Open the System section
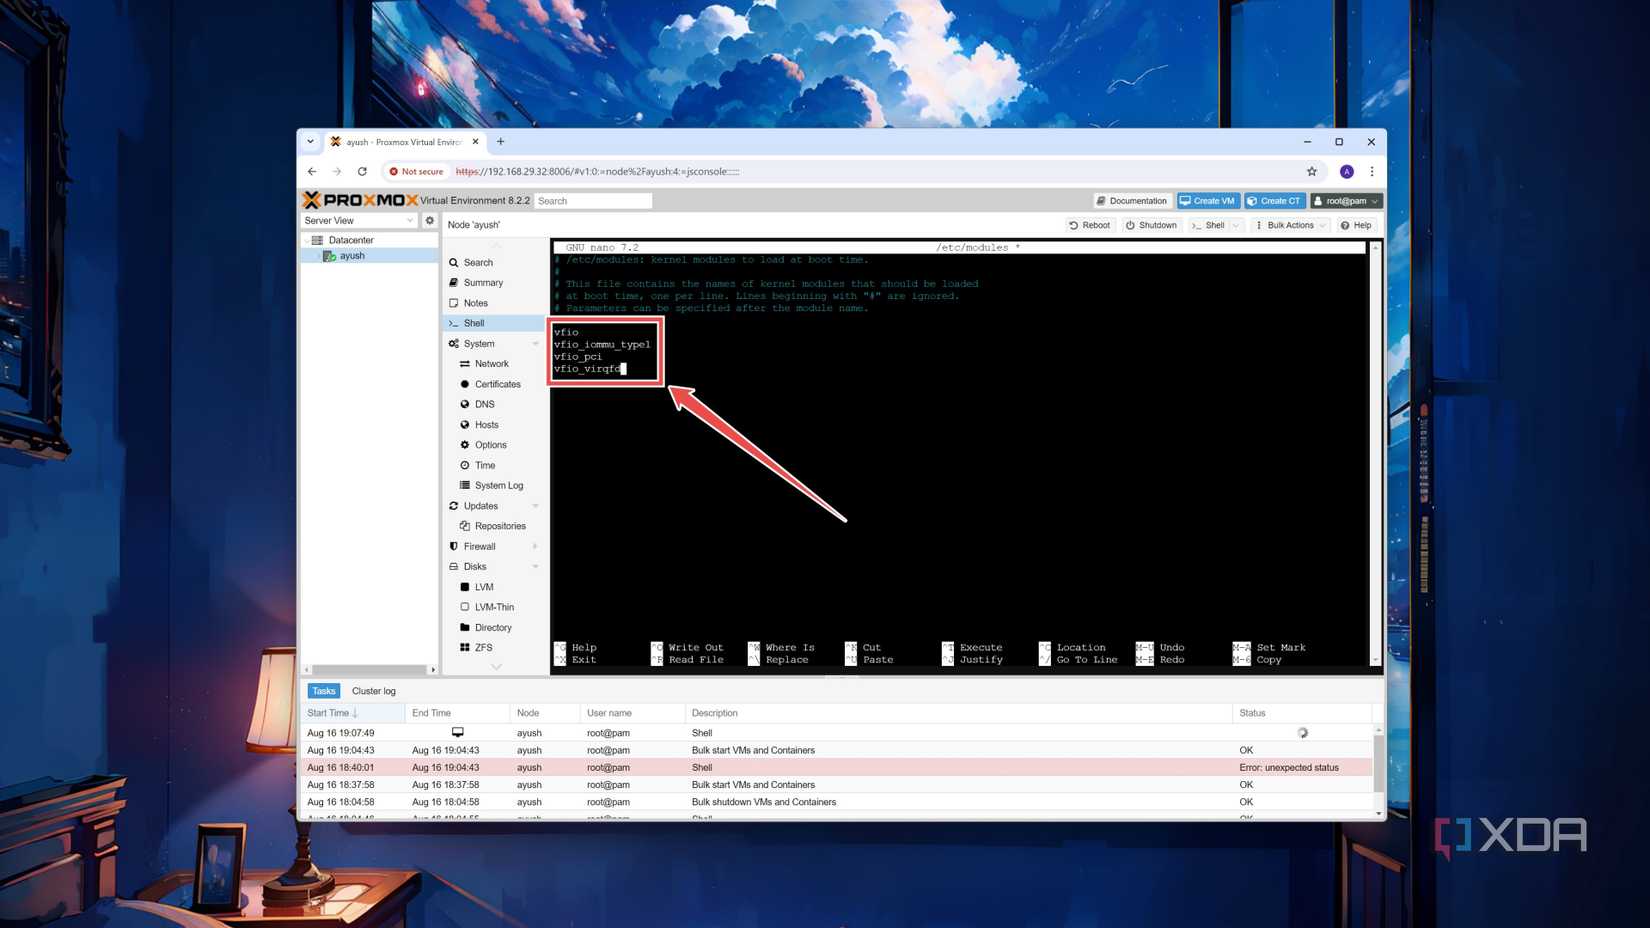 tap(479, 343)
